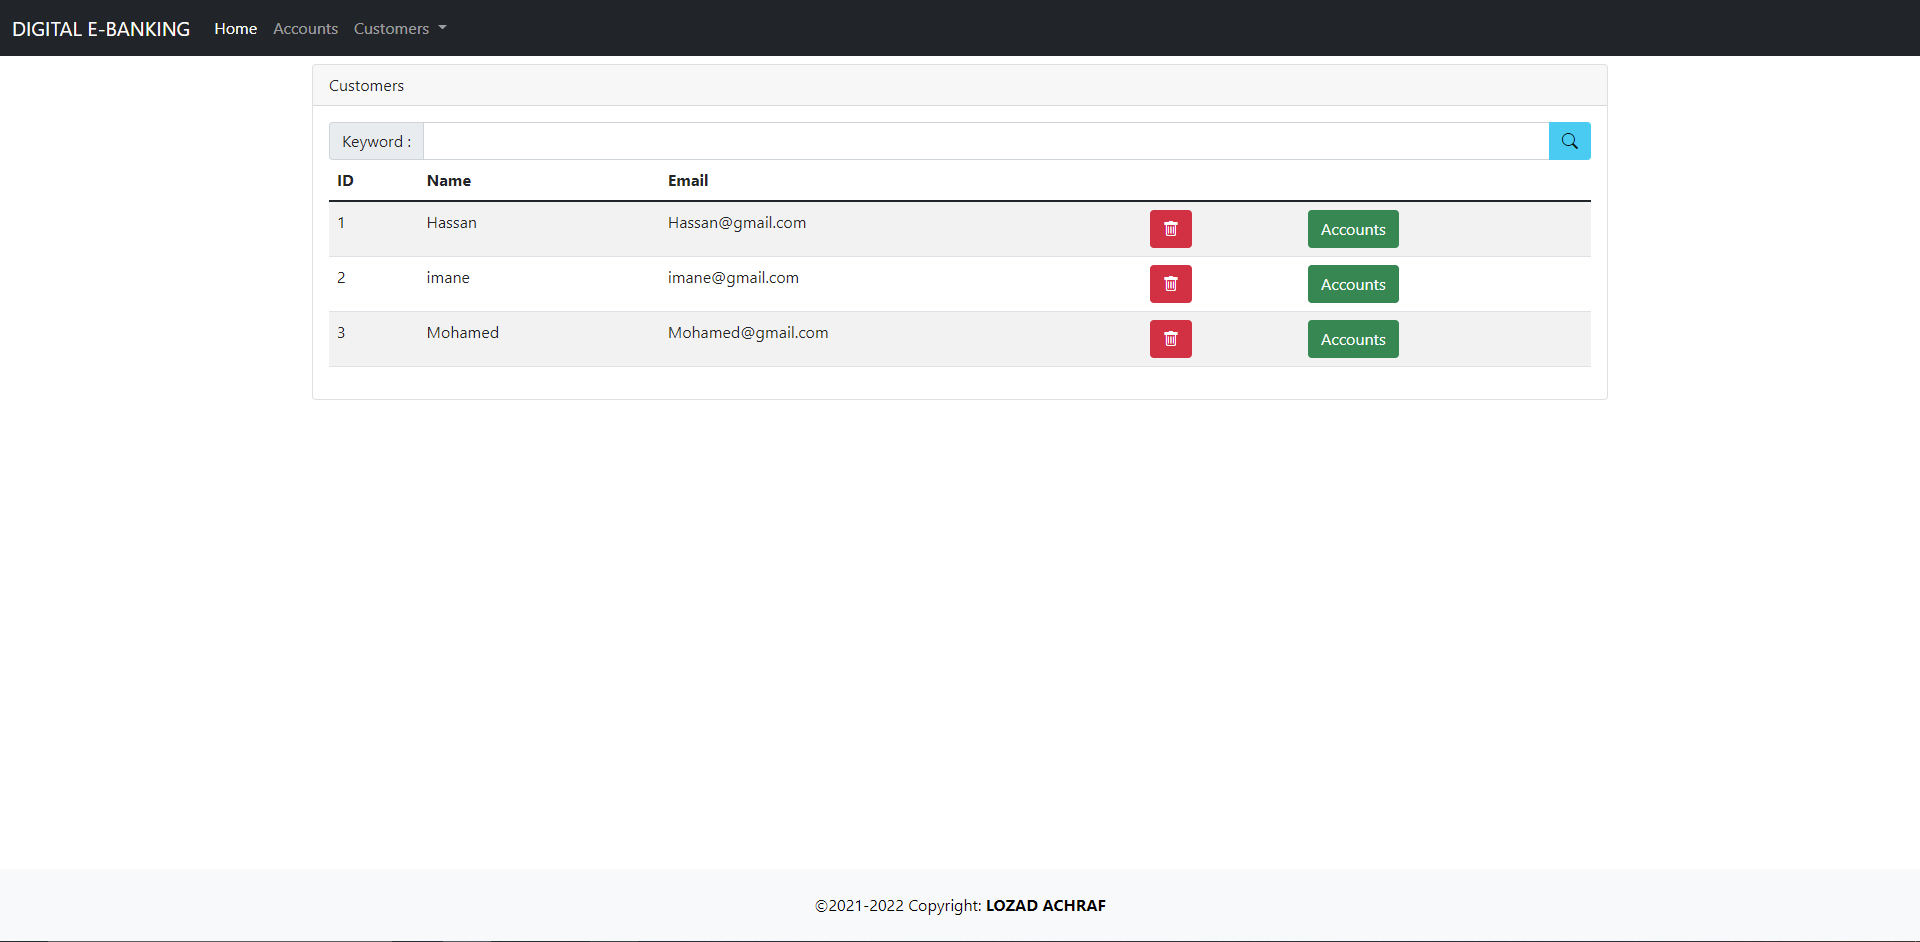Expand the Customers navigation caret
This screenshot has height=942, width=1920.
[442, 29]
